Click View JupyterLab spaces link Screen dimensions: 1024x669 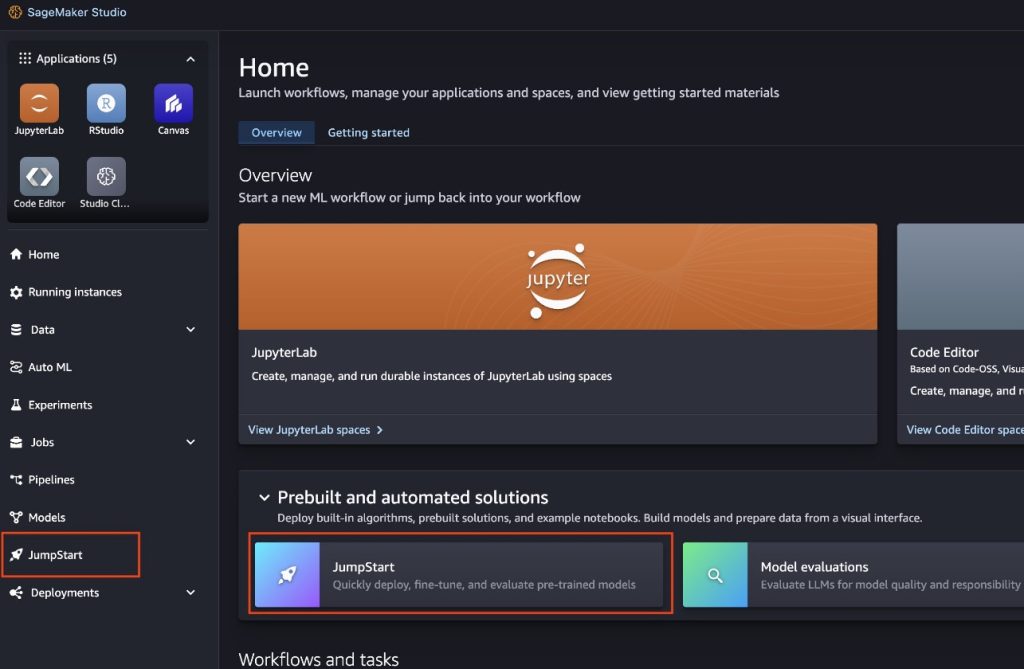point(309,430)
